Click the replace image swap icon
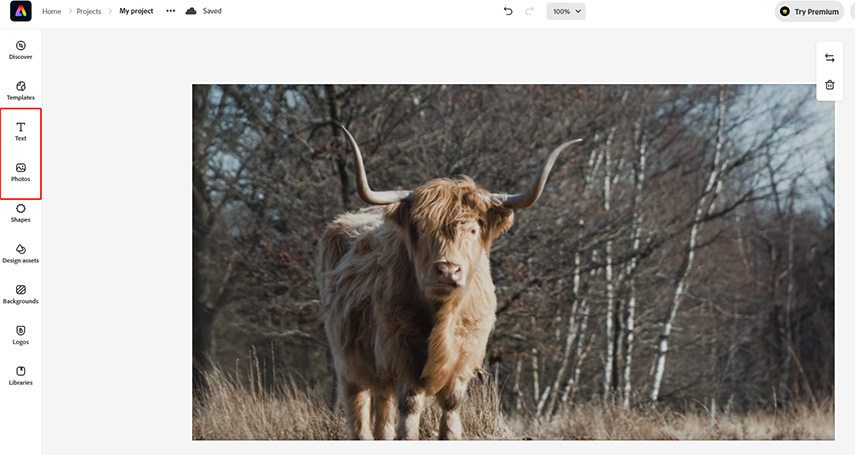855x455 pixels. [829, 58]
